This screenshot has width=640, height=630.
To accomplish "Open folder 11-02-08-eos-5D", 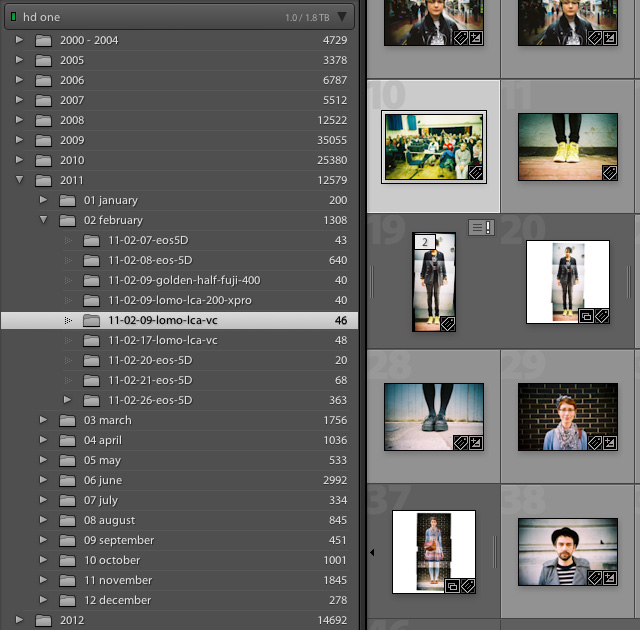I will click(180, 260).
